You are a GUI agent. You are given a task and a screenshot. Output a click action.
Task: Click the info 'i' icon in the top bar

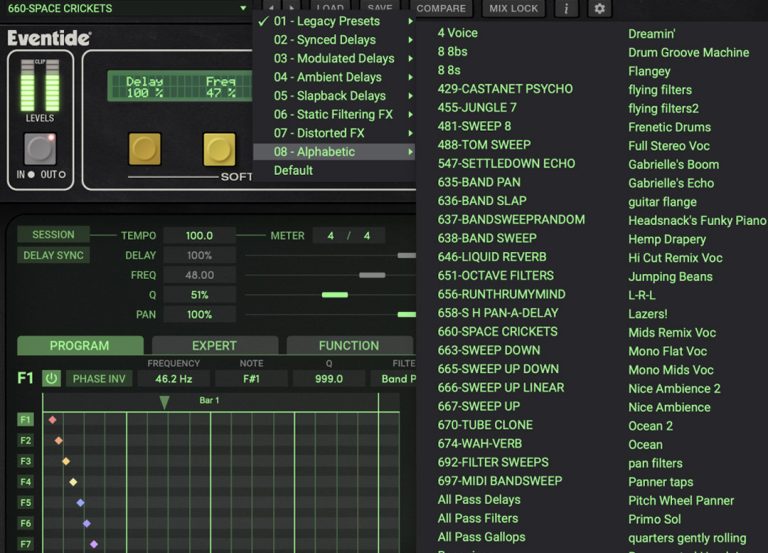566,9
